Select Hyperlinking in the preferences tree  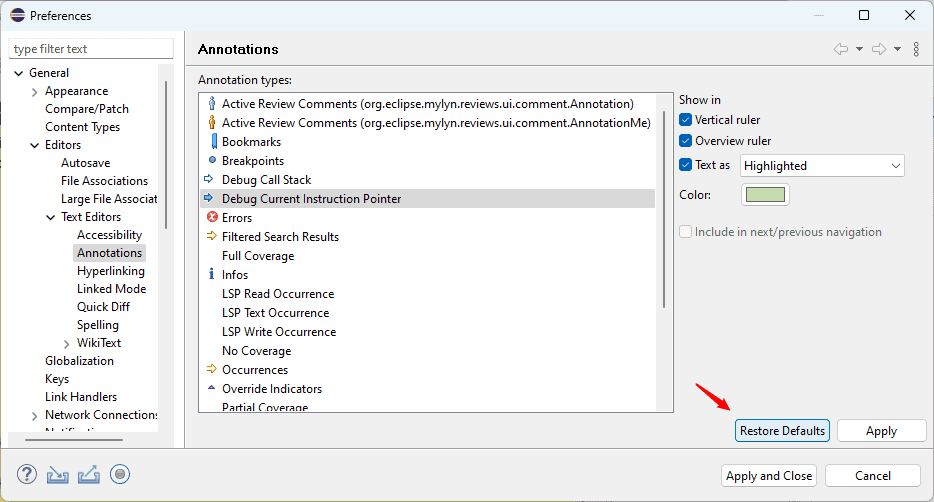(110, 271)
